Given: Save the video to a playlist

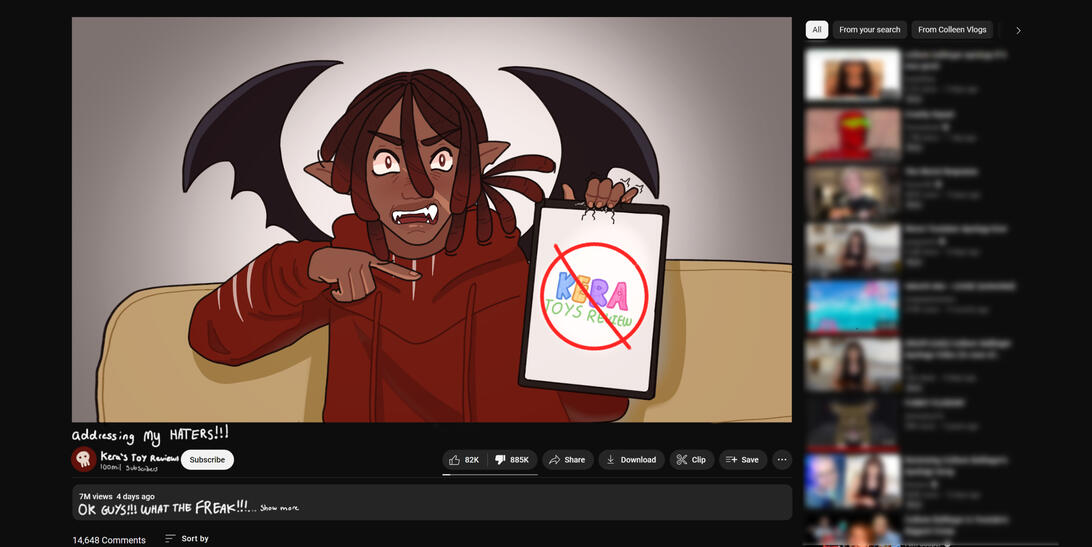Looking at the screenshot, I should coord(742,460).
